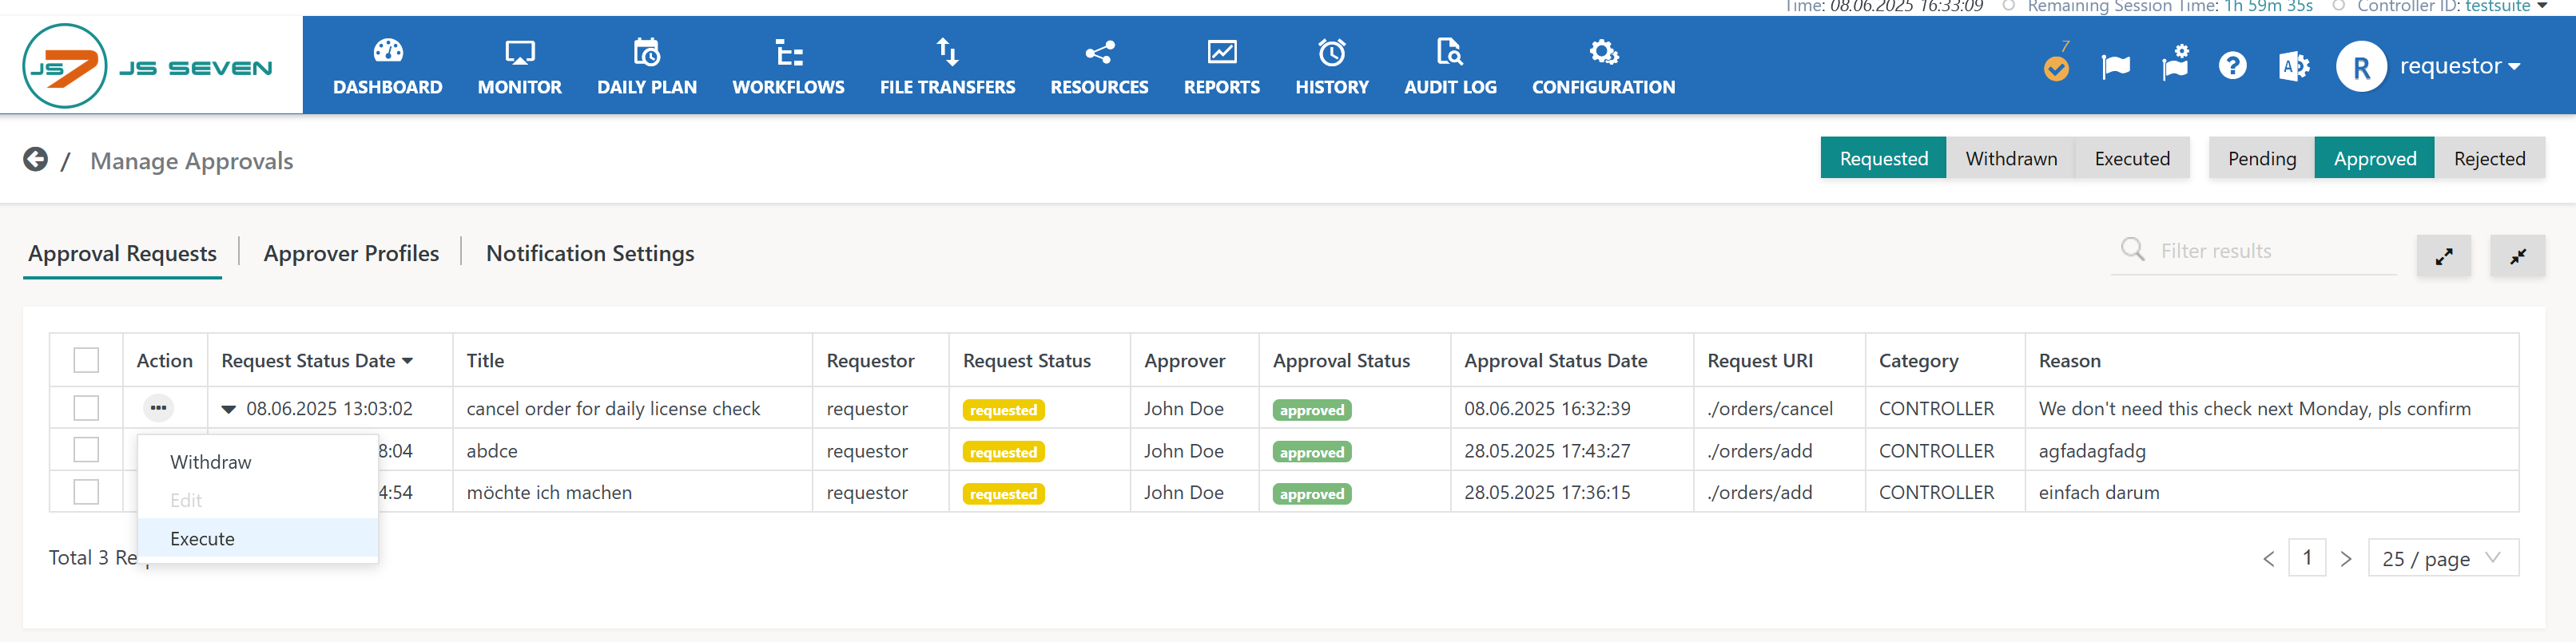Image resolution: width=2576 pixels, height=642 pixels.
Task: Open the 25 / page size dropdown
Action: (x=2442, y=558)
